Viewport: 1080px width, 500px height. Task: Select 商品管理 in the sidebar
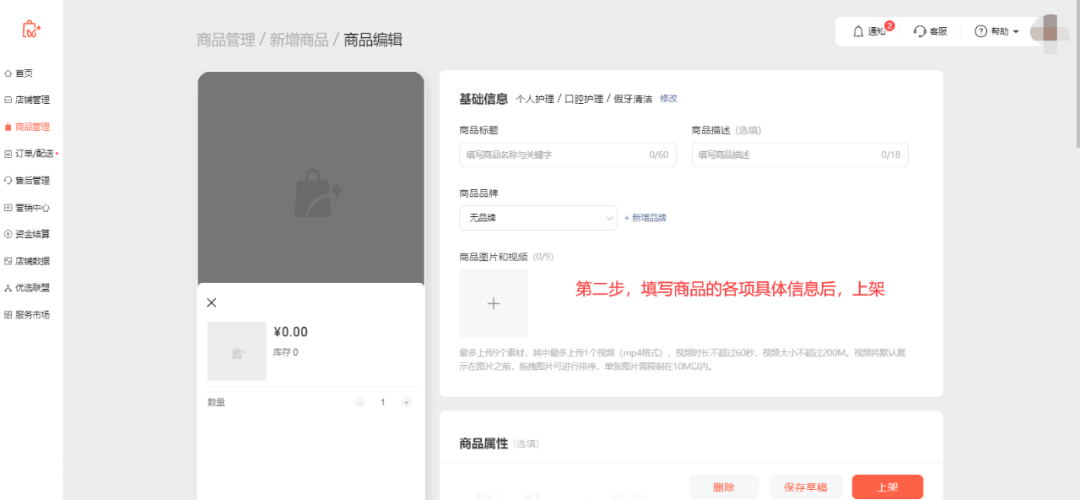coord(32,127)
